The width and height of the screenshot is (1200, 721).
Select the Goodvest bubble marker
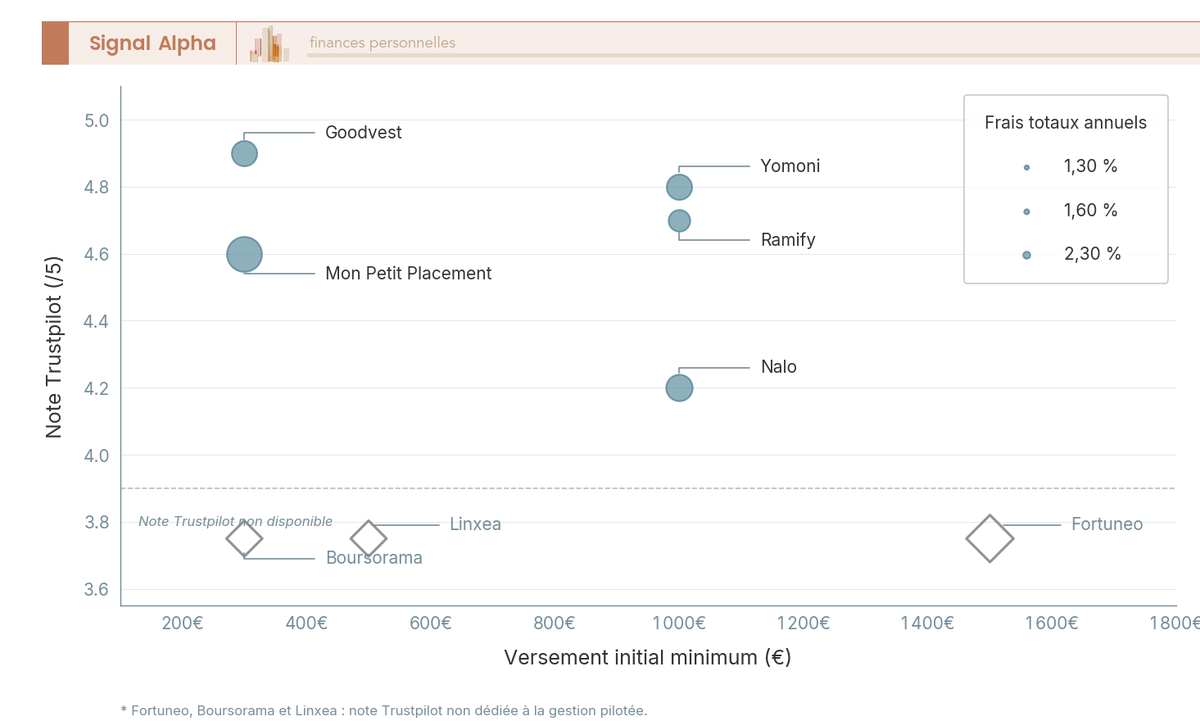pyautogui.click(x=243, y=153)
